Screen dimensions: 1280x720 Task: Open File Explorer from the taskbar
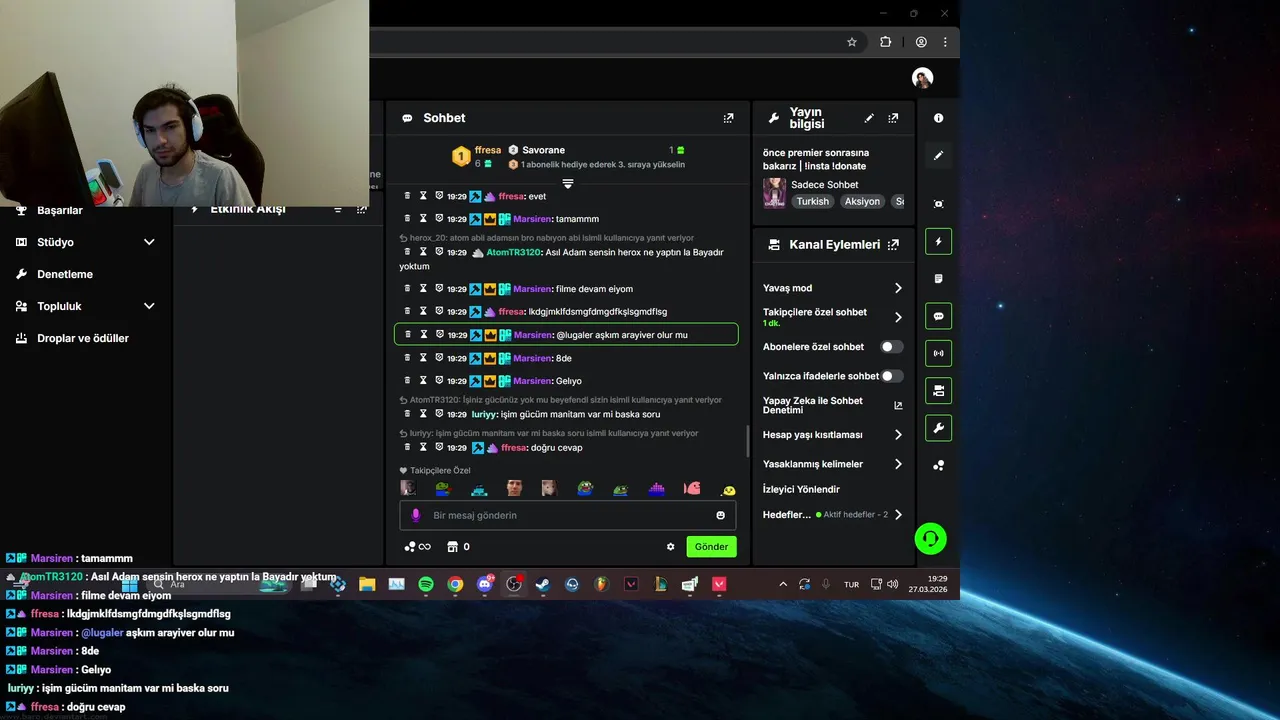367,584
